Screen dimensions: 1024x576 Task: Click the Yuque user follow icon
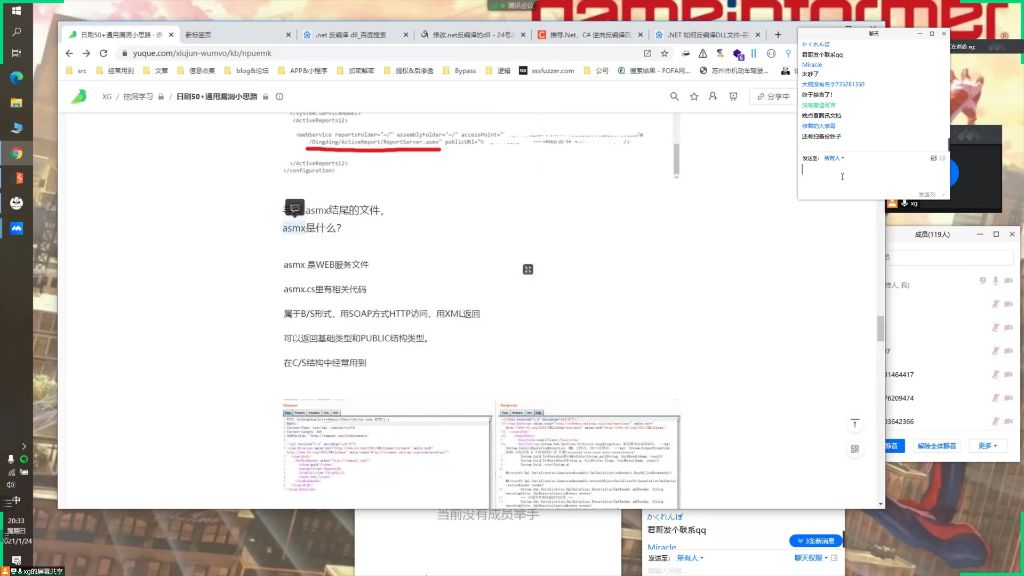click(x=713, y=97)
